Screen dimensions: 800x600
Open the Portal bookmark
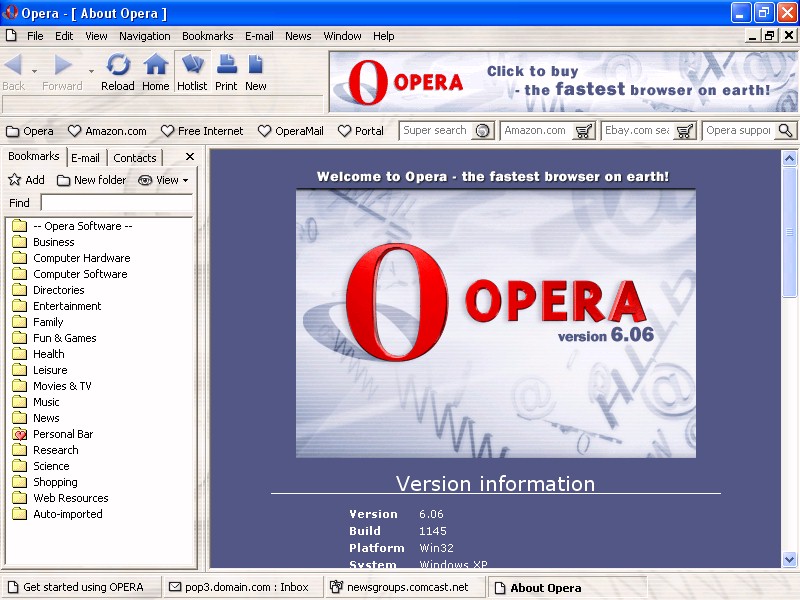tap(361, 131)
